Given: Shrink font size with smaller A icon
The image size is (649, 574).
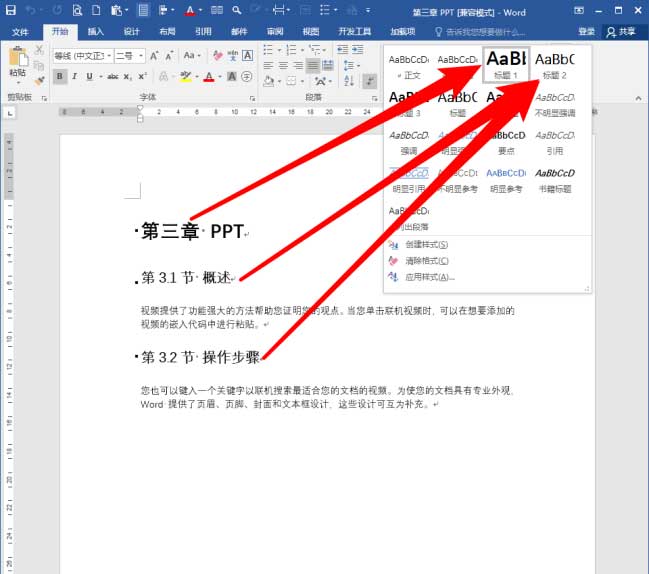Looking at the screenshot, I should pos(169,55).
